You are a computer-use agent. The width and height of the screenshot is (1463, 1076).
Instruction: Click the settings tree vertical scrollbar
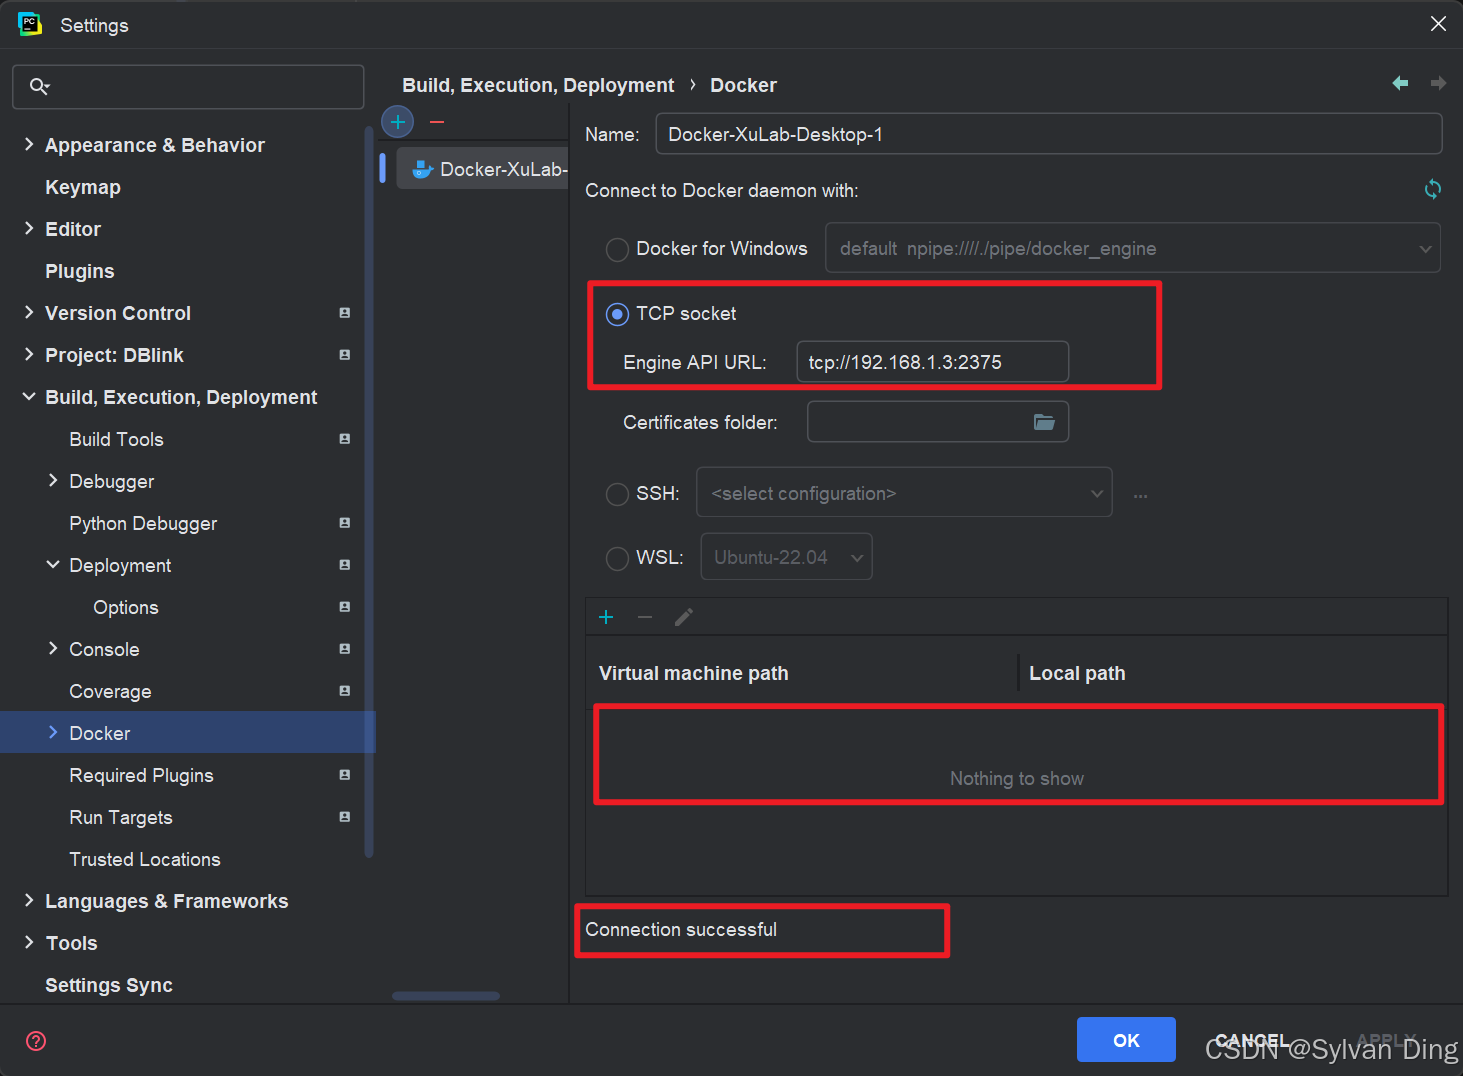(x=369, y=490)
